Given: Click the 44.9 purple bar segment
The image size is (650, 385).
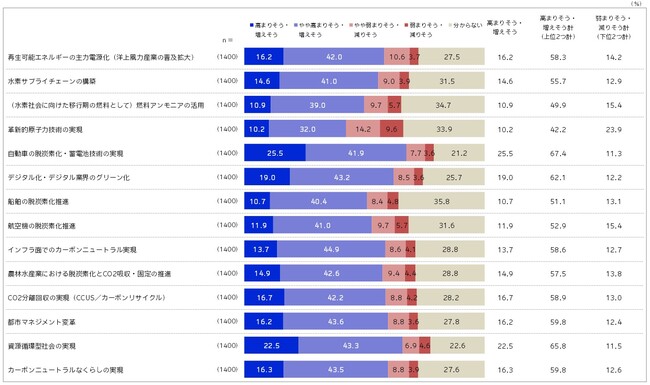Looking at the screenshot, I should [331, 249].
